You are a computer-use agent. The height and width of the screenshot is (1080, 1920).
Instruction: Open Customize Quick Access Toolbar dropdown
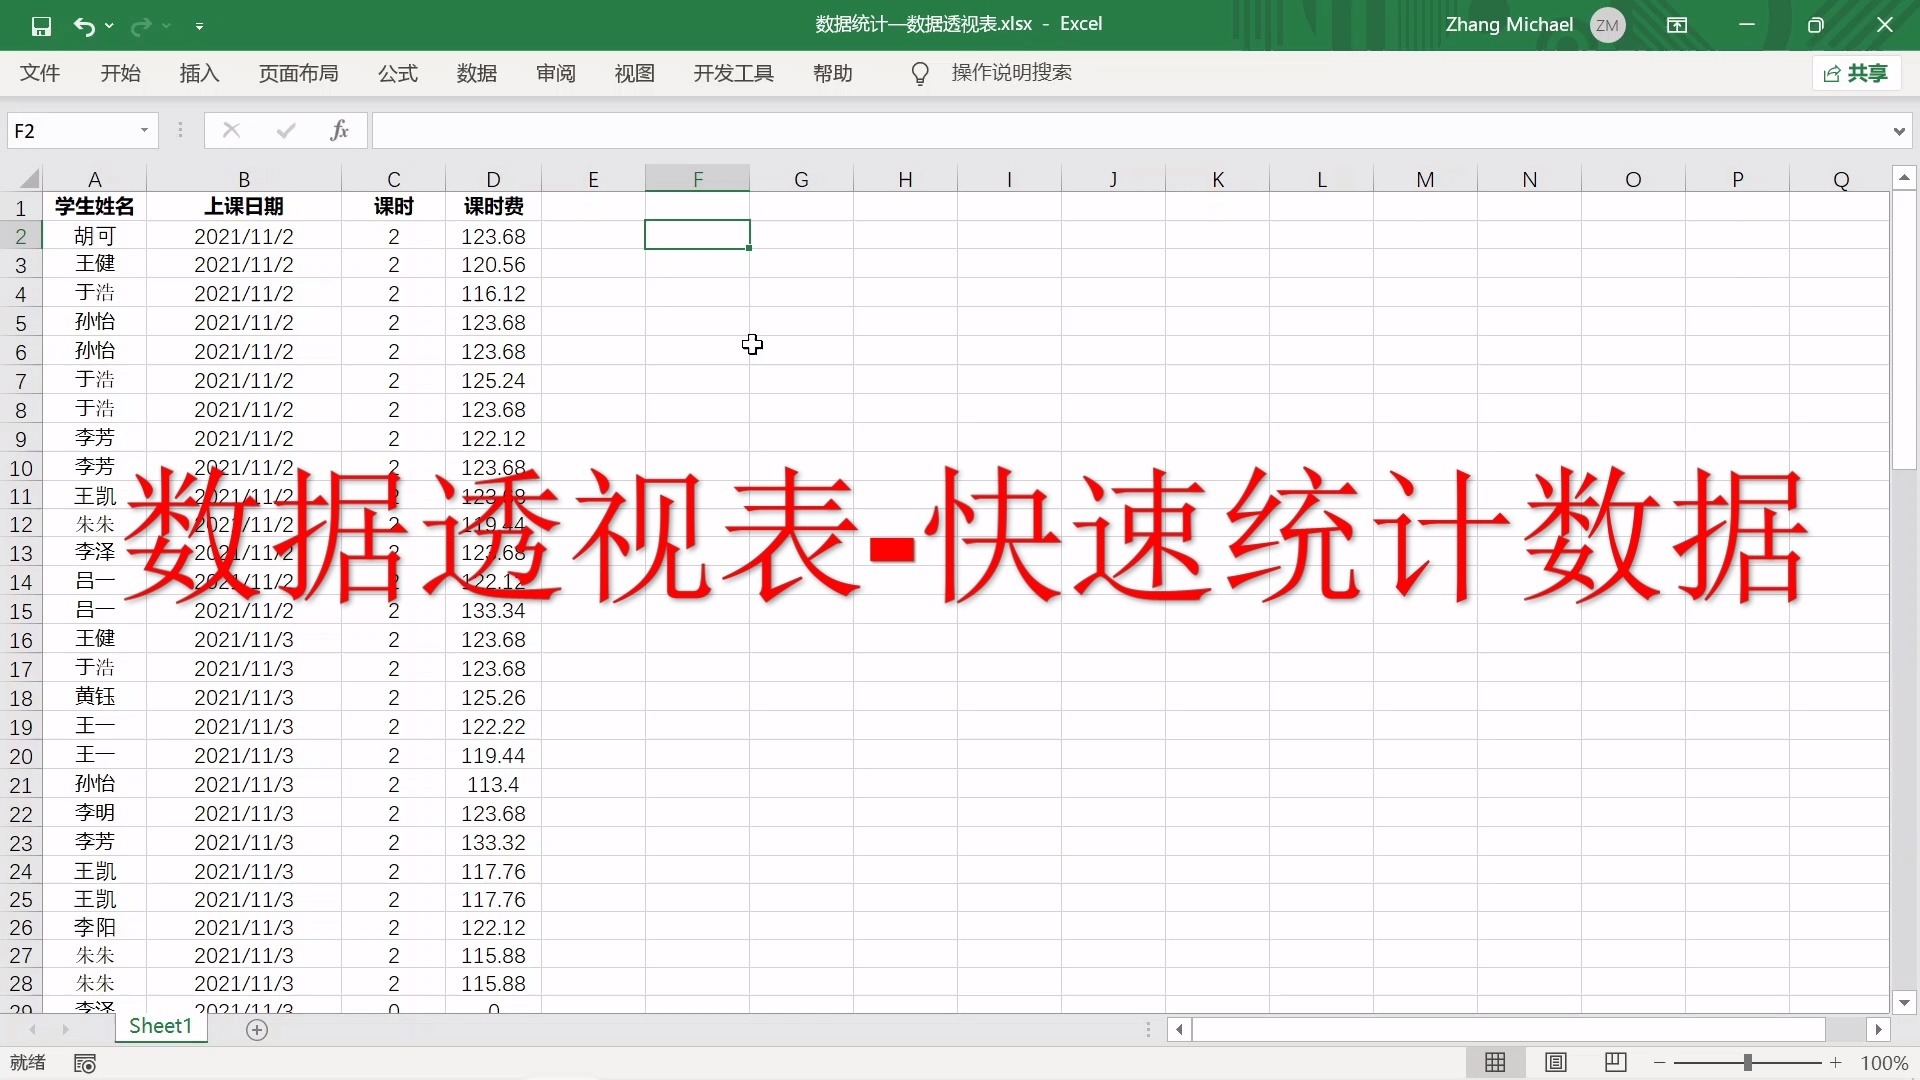click(200, 26)
